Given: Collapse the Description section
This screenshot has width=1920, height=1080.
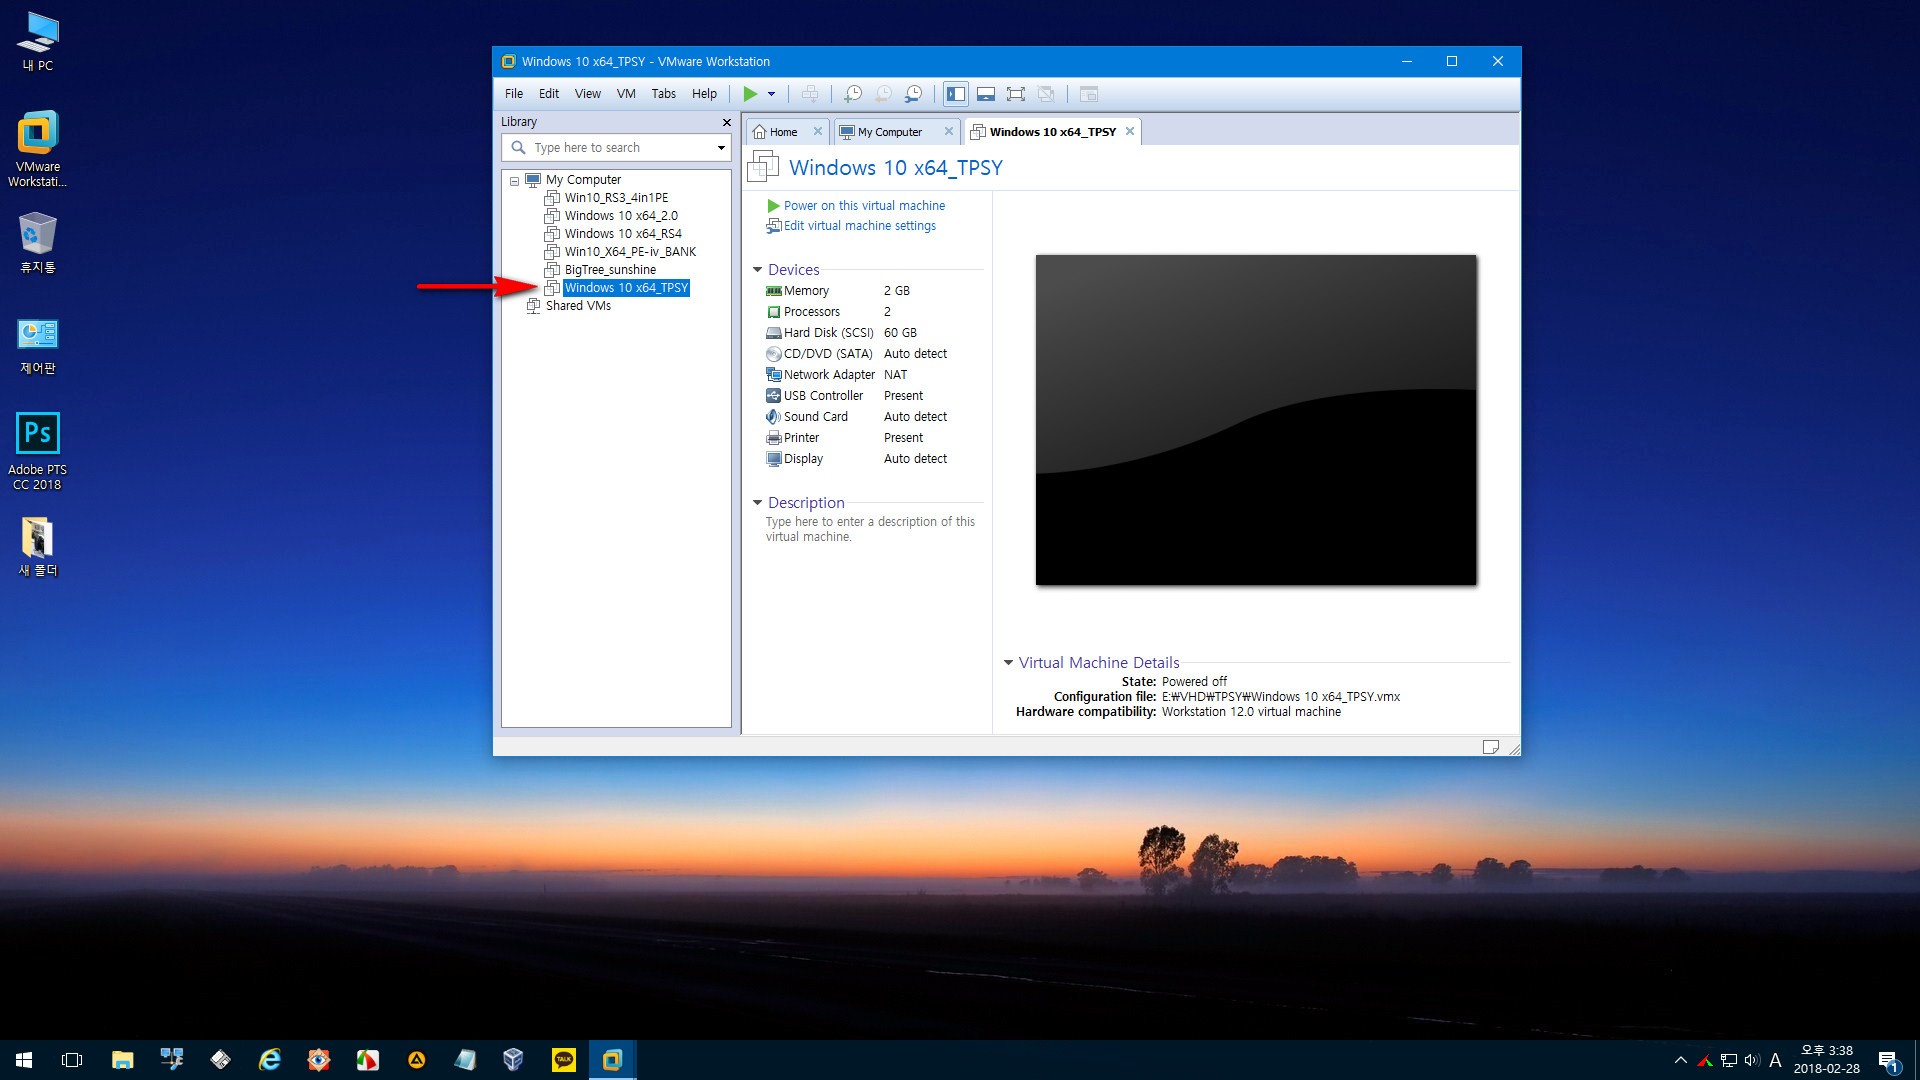Looking at the screenshot, I should coord(757,503).
